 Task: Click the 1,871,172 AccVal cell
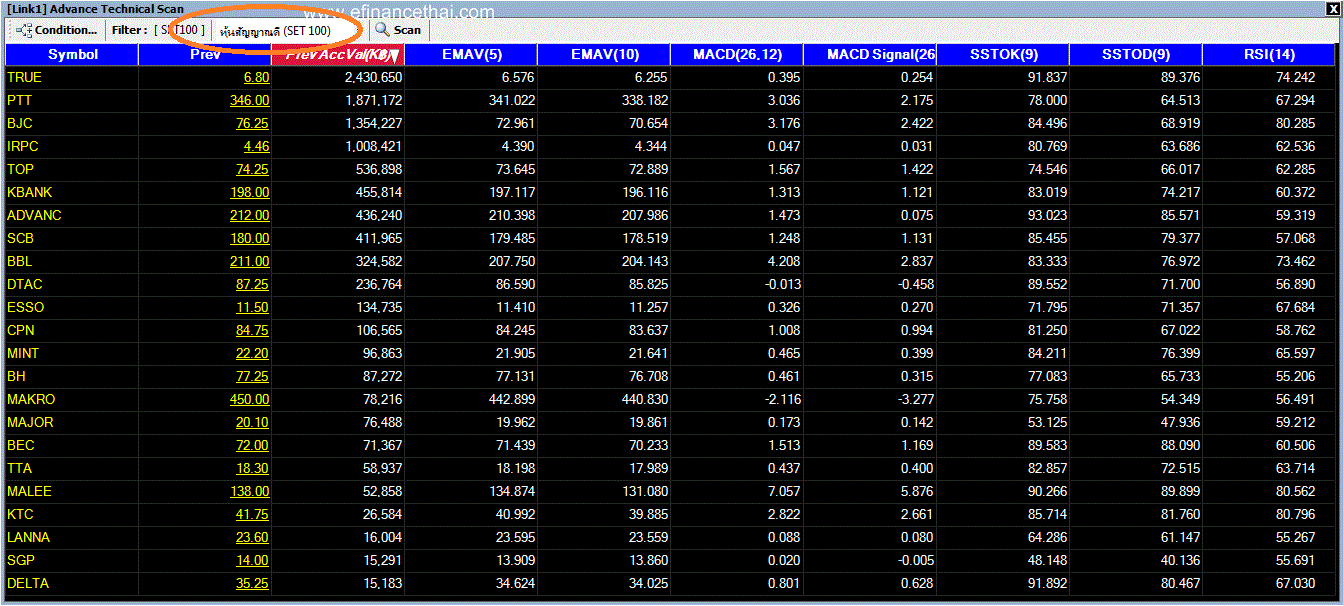(373, 100)
